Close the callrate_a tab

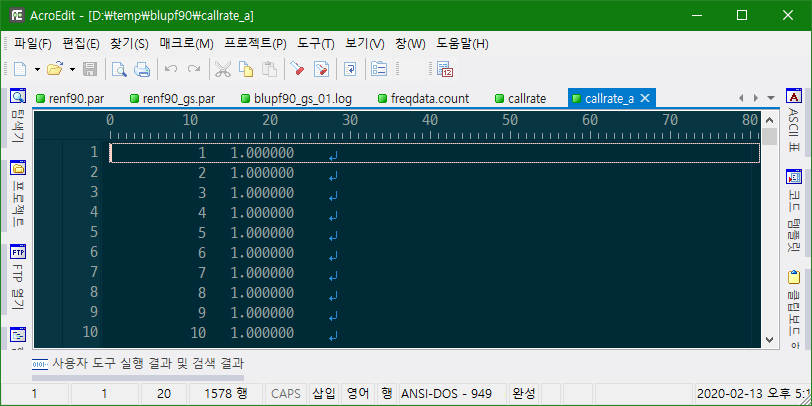(x=645, y=98)
